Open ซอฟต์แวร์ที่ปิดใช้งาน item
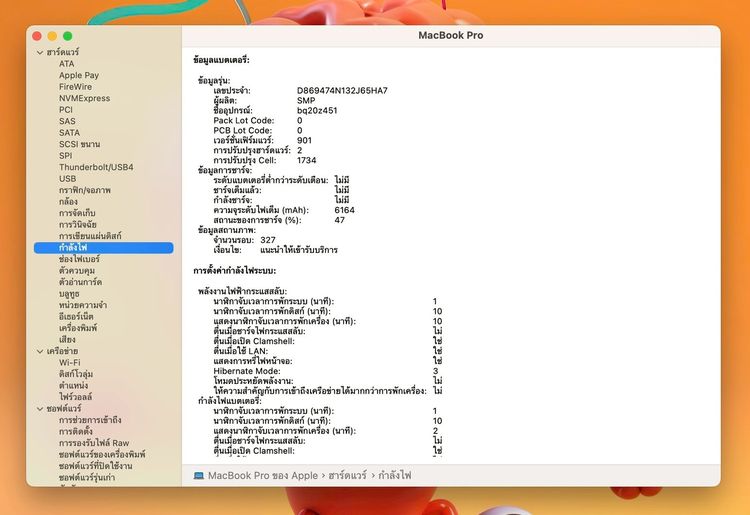 [96, 466]
